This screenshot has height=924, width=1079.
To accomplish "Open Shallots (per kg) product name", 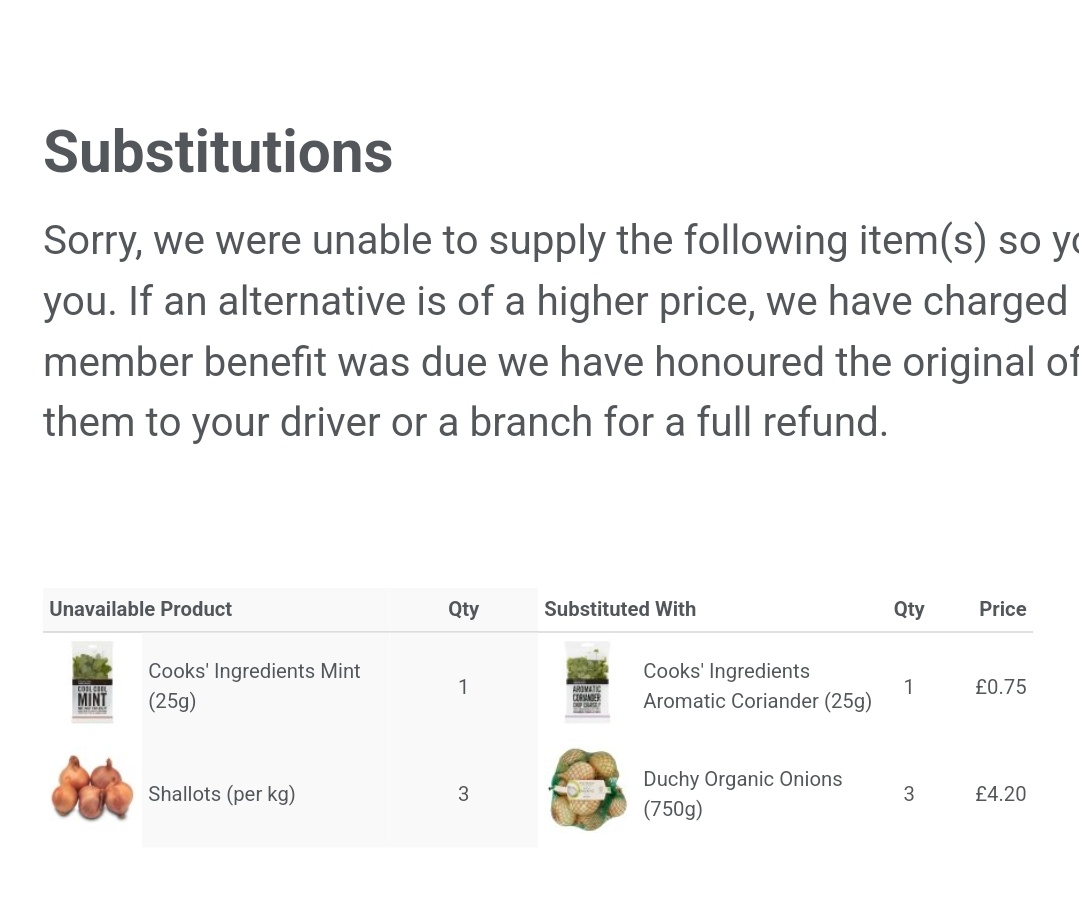I will pos(222,794).
